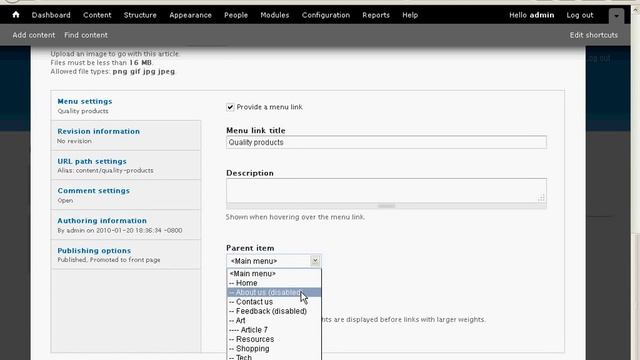Select -- Shopping parent option
This screenshot has height=360, width=640.
point(274,349)
